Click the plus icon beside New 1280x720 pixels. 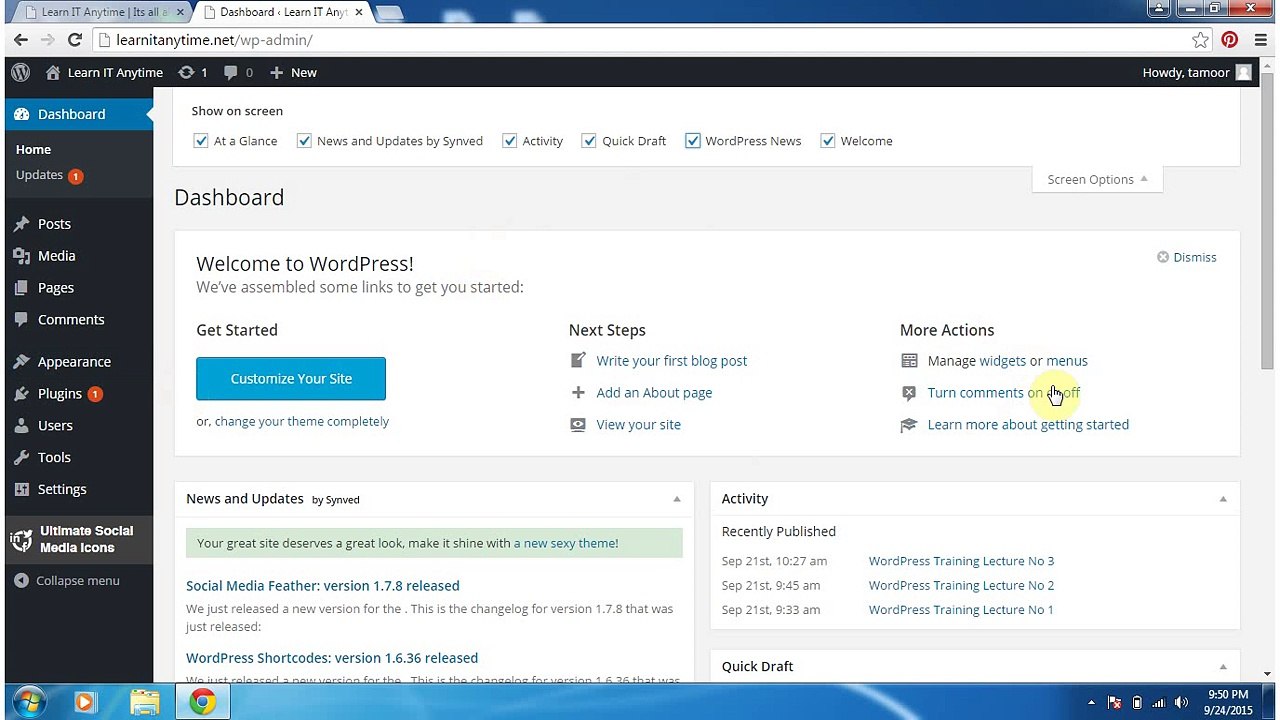[x=277, y=72]
